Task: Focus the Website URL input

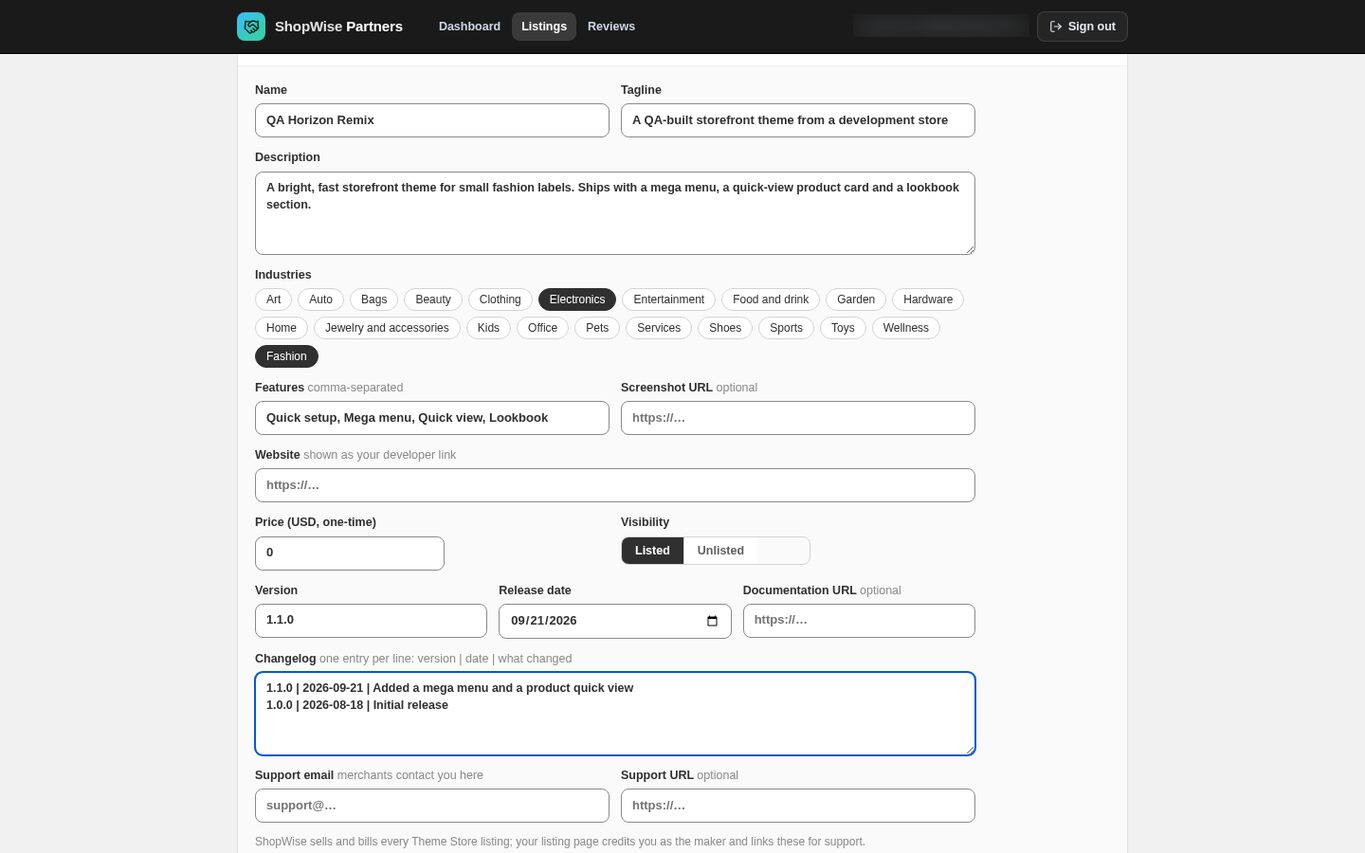Action: coord(615,485)
